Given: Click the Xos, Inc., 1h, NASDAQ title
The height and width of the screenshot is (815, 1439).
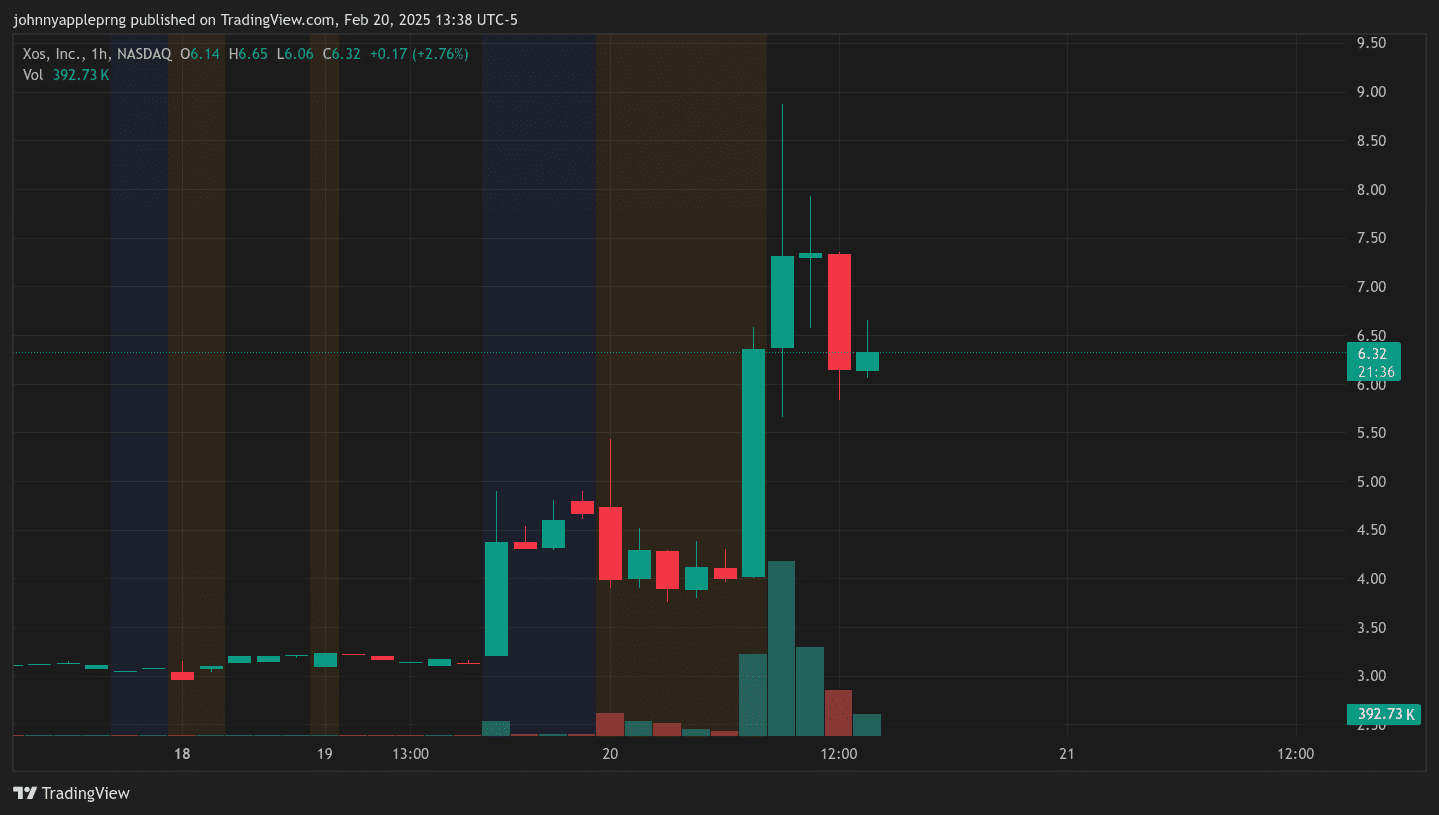Looking at the screenshot, I should coord(97,54).
